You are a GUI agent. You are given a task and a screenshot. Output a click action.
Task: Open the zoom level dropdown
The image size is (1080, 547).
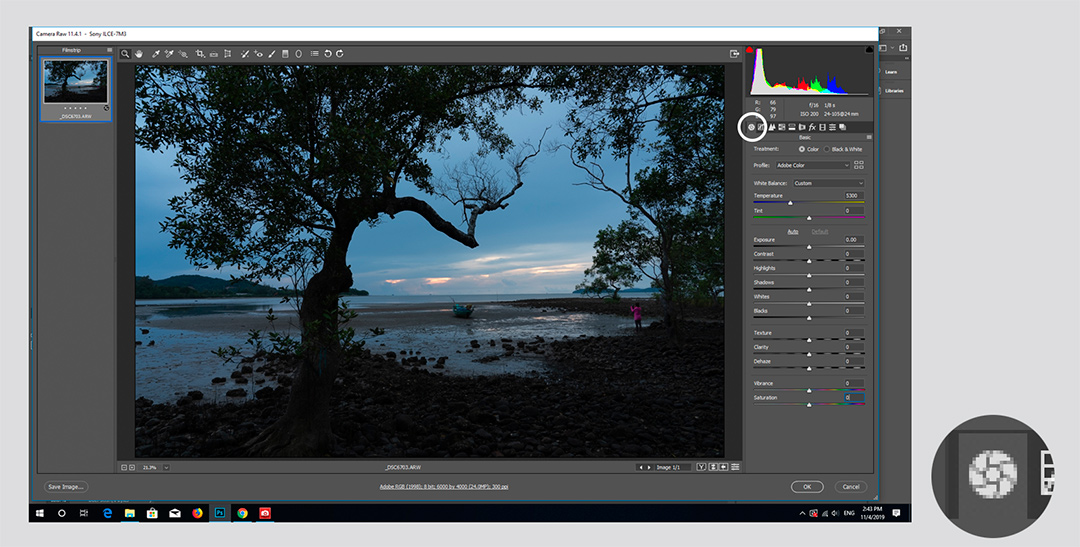(x=166, y=467)
